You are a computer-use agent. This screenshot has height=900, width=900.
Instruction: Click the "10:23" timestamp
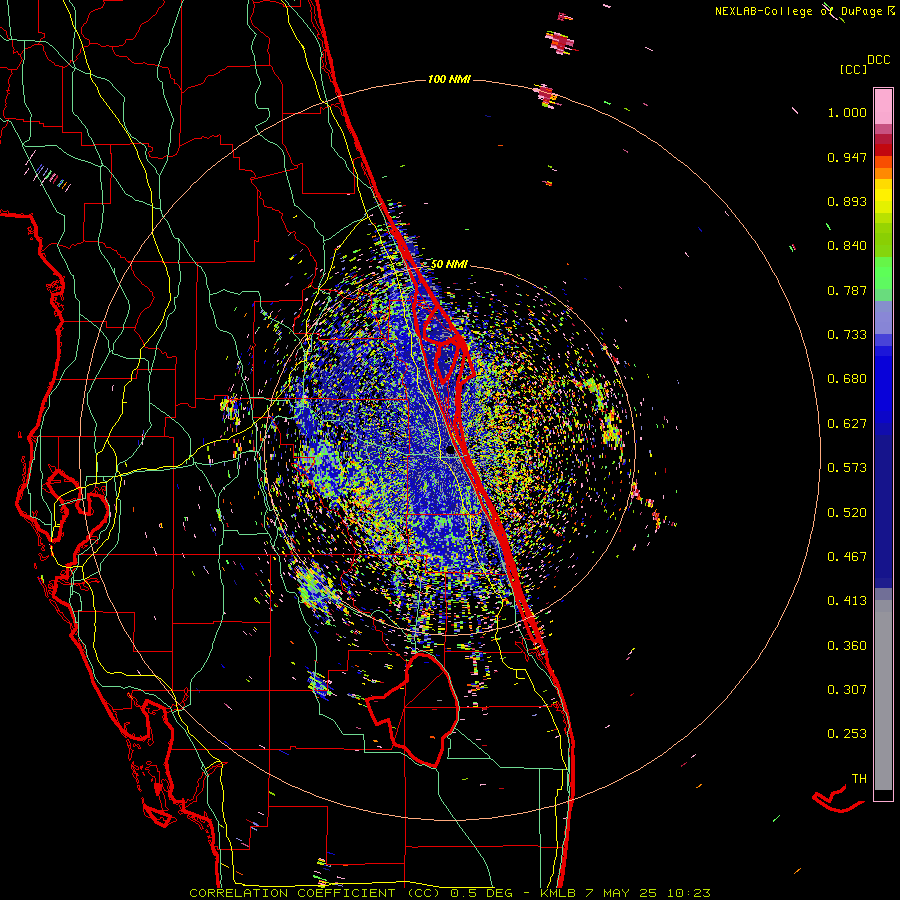tap(688, 893)
